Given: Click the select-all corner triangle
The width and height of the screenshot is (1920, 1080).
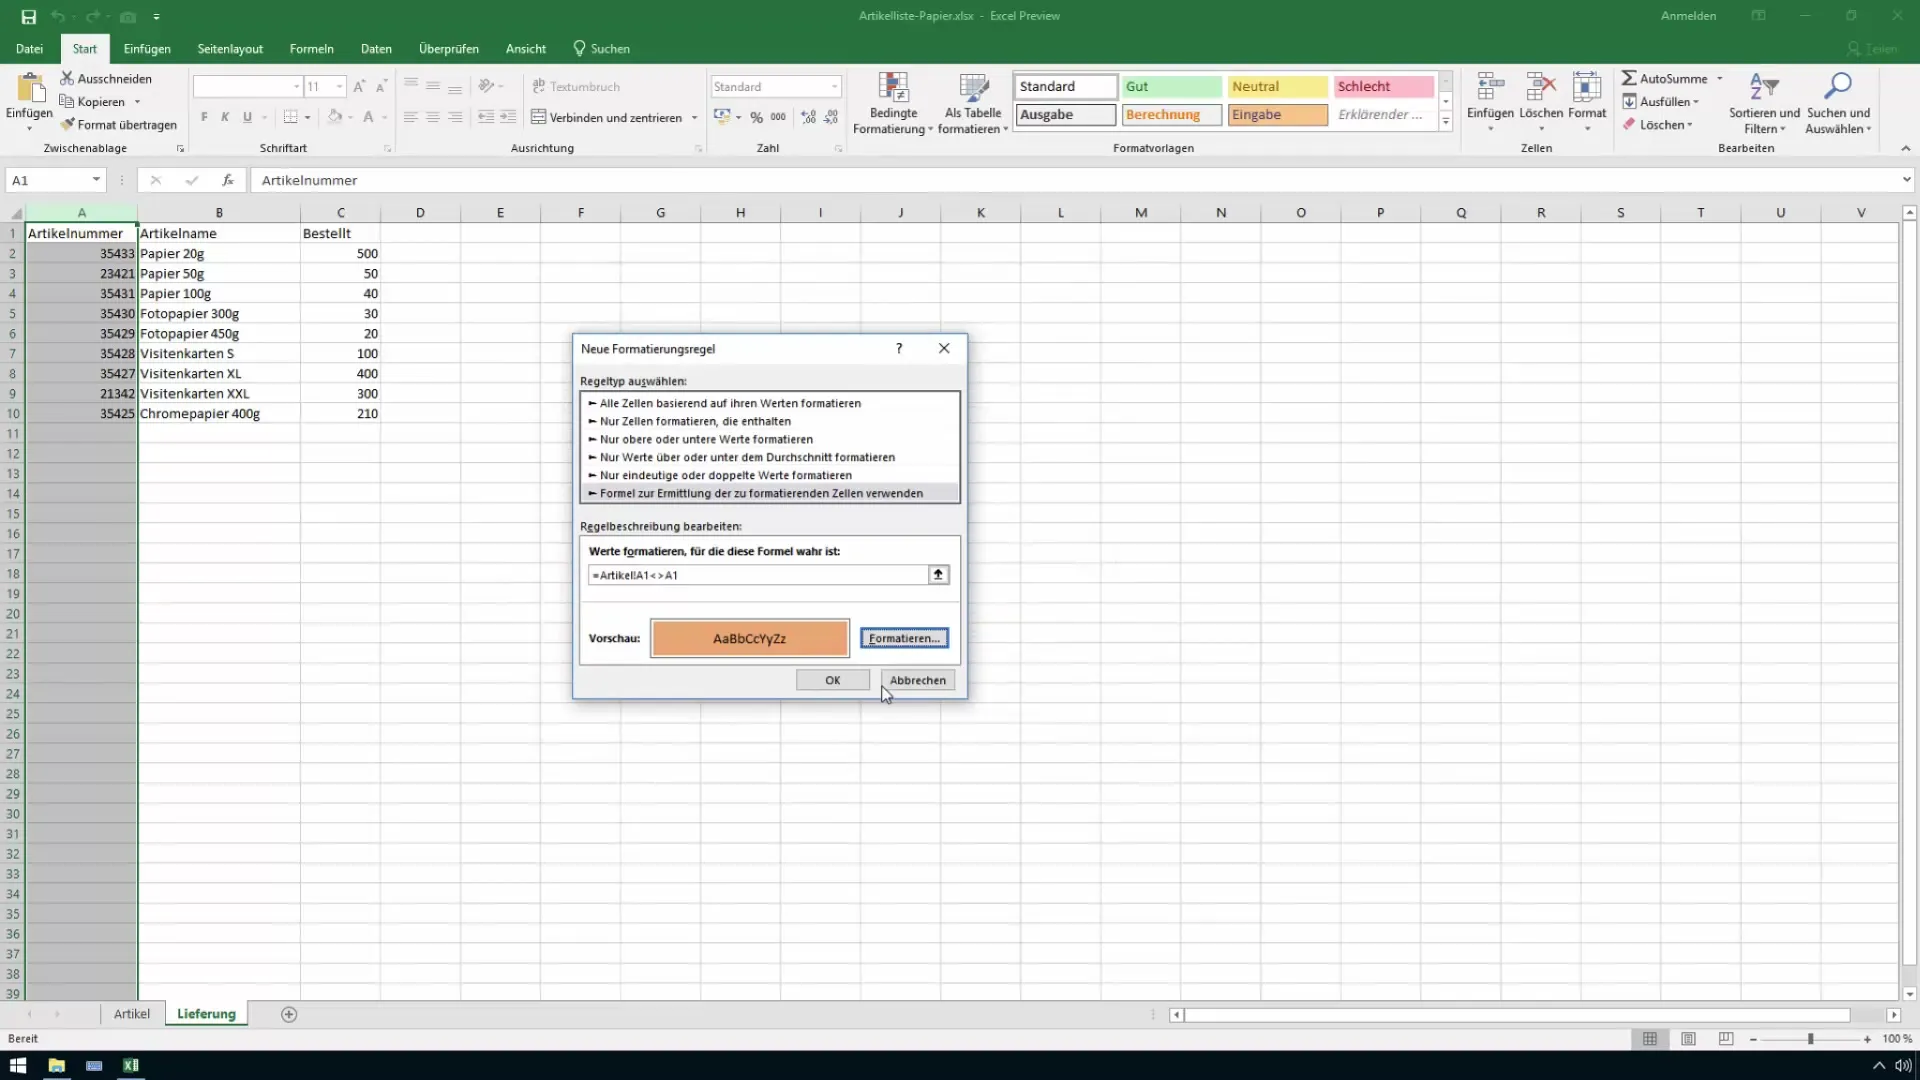Looking at the screenshot, I should tap(15, 213).
